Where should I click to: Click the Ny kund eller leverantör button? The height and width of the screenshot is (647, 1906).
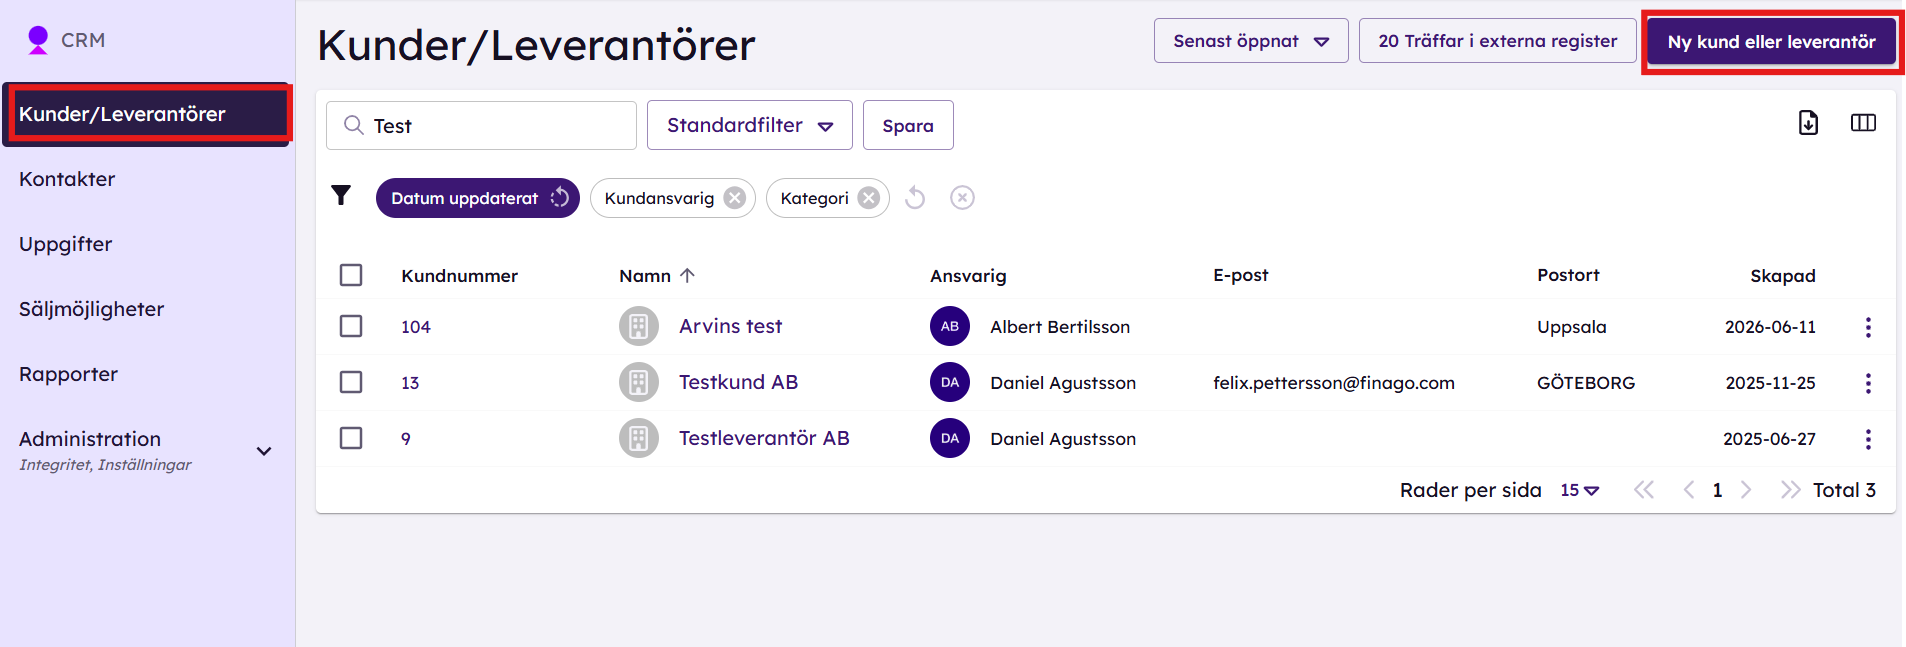(1771, 42)
